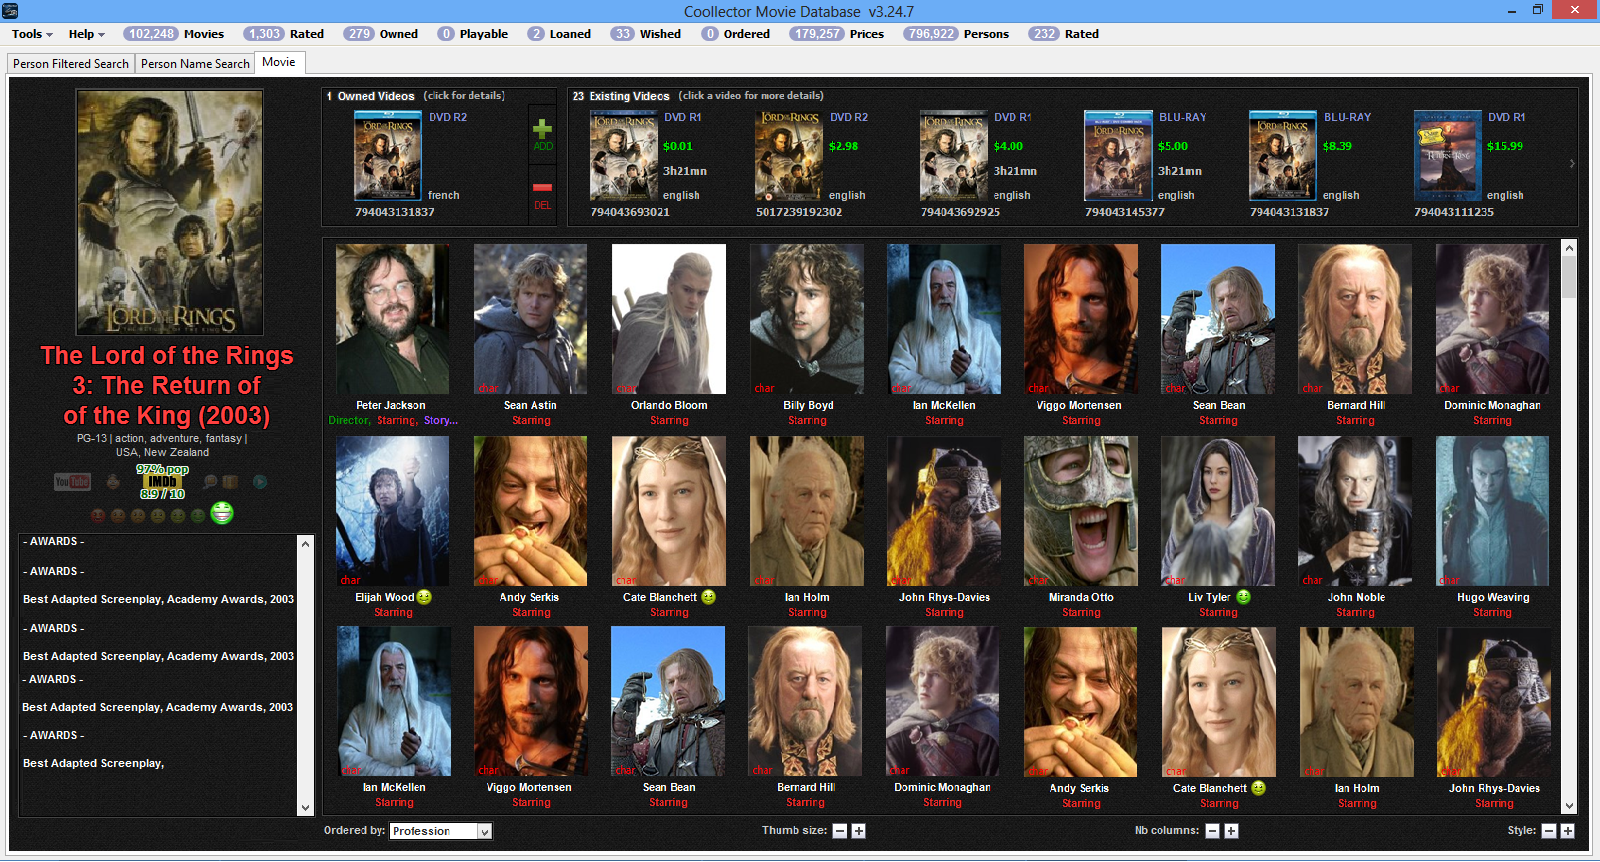Reduce Nb columns with minus button
Image resolution: width=1600 pixels, height=862 pixels.
click(1212, 831)
